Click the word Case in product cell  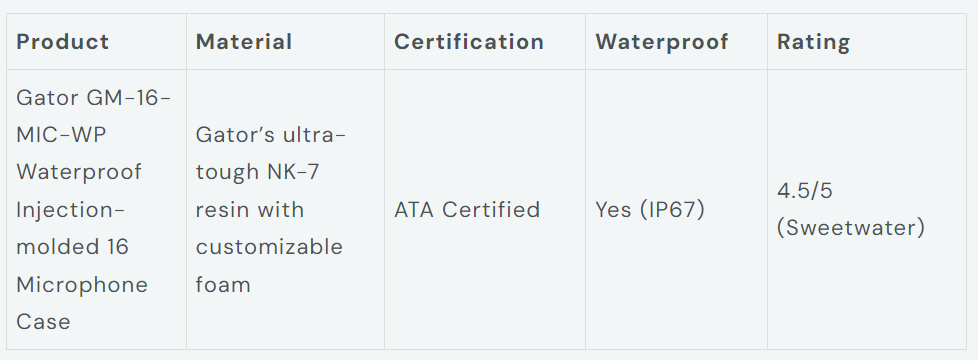[x=43, y=321]
